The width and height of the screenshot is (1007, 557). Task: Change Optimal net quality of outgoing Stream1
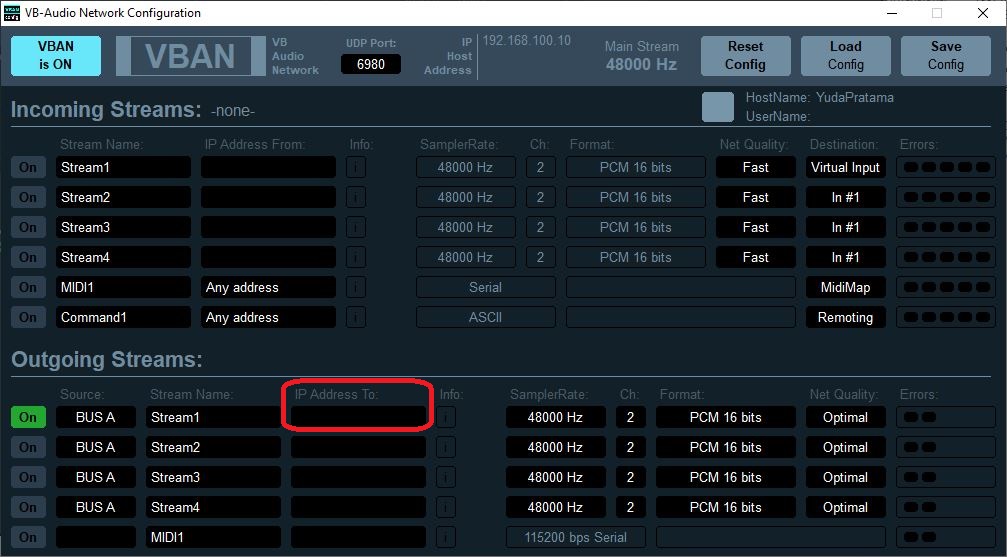846,417
